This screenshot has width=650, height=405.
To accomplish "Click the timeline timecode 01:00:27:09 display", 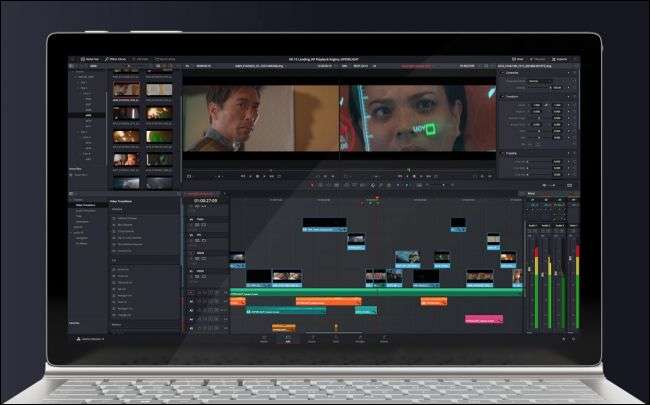I will click(205, 201).
